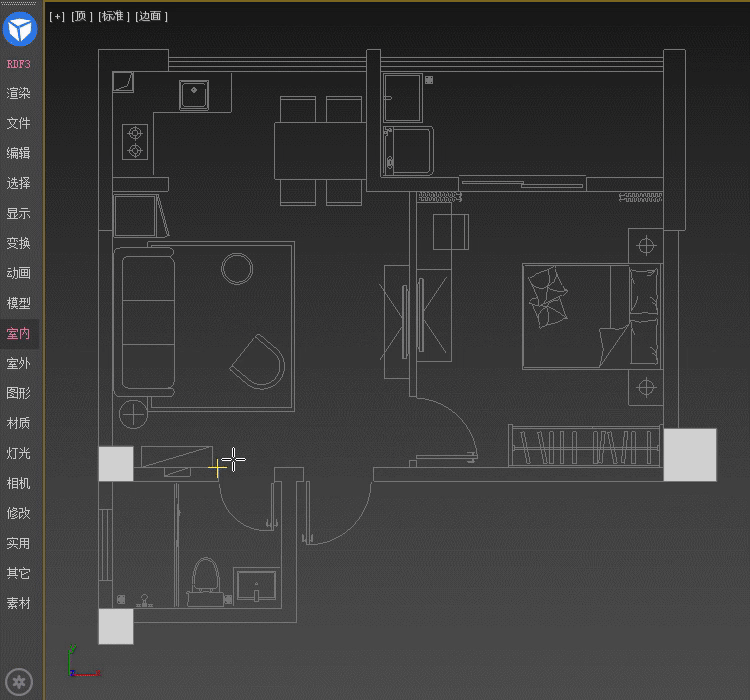
Task: Open the 模型 (Model) sidebar menu
Action: coord(19,303)
